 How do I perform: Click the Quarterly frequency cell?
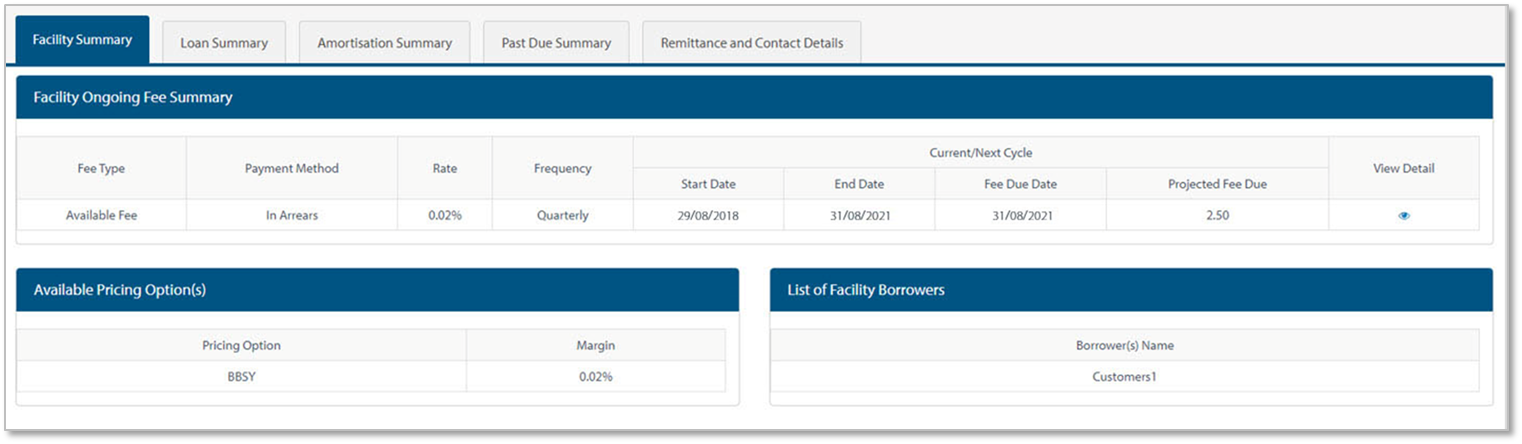pos(562,215)
